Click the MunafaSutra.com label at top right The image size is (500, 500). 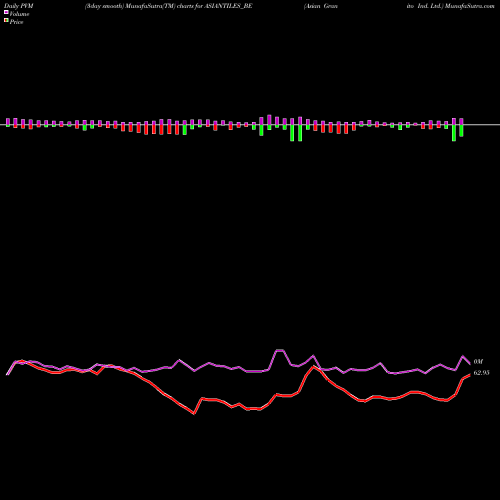pos(470,6)
